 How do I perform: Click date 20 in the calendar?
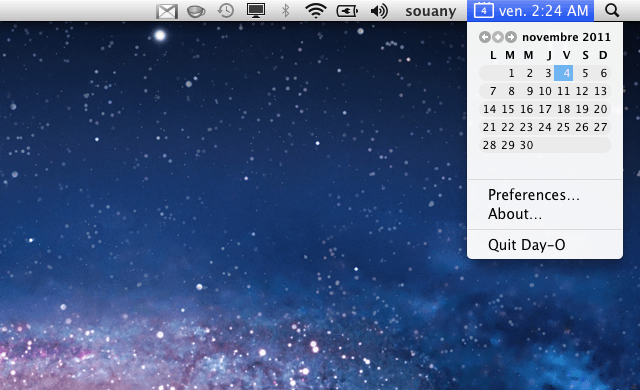pyautogui.click(x=600, y=109)
